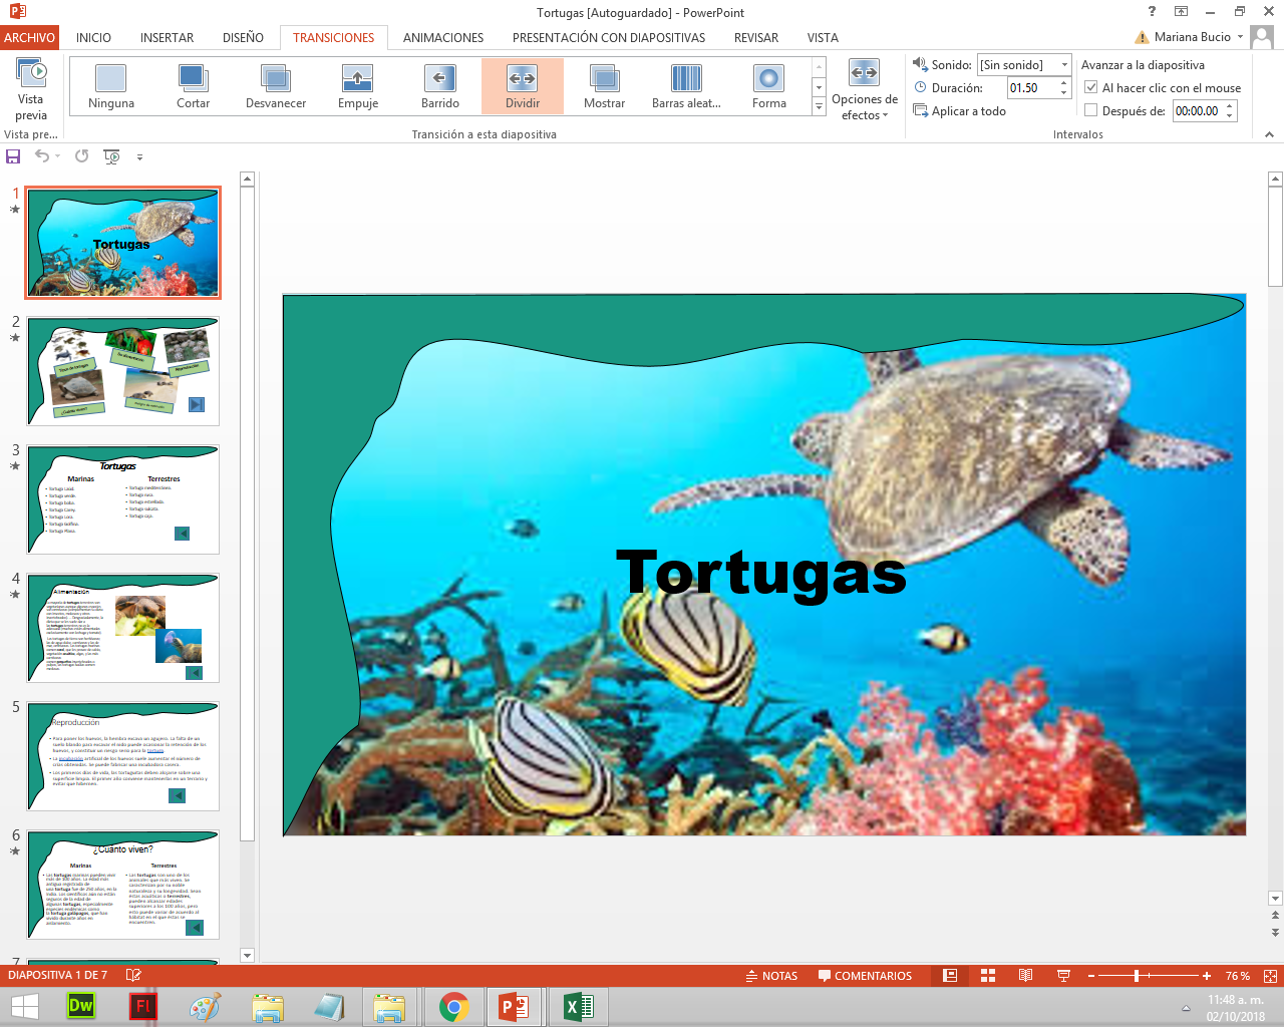1284x1027 pixels.
Task: Switch to the ANIMACIONES tab
Action: pos(442,37)
